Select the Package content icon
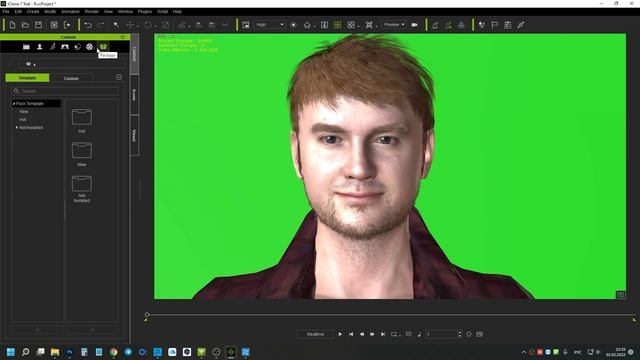Viewport: 640px width, 360px height. (103, 47)
